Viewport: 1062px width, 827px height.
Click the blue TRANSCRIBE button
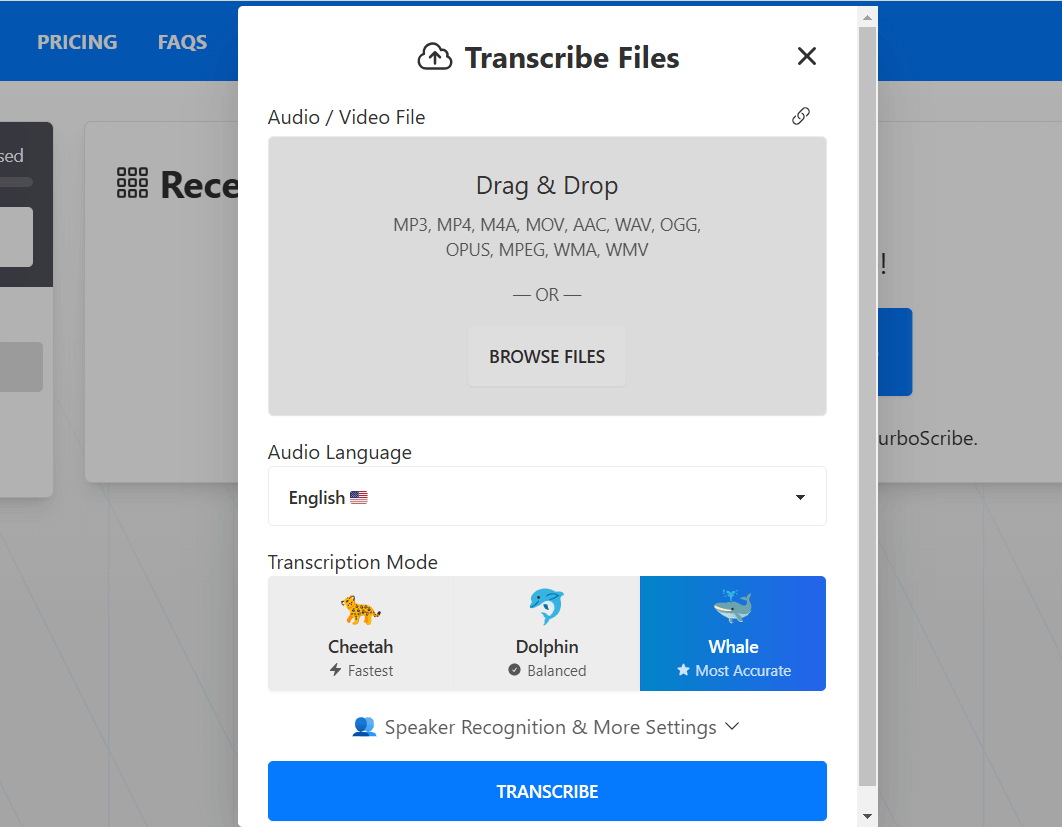coord(547,791)
